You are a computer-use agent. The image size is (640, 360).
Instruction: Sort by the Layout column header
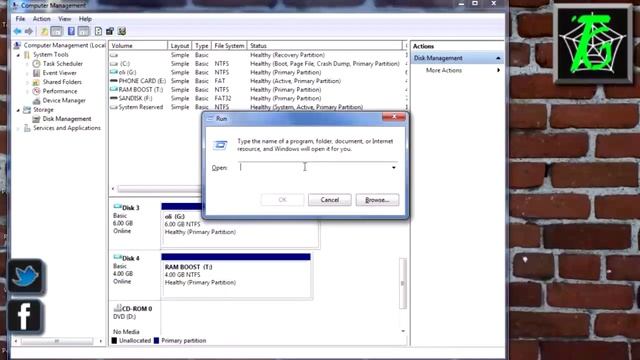[x=180, y=46]
